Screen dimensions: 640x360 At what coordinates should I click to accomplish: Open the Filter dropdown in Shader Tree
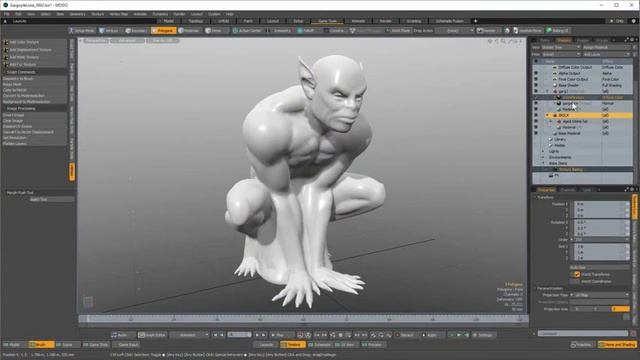coord(561,54)
